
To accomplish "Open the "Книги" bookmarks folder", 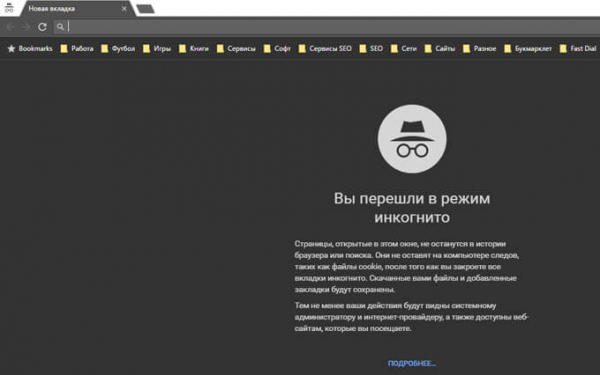I will (194, 49).
